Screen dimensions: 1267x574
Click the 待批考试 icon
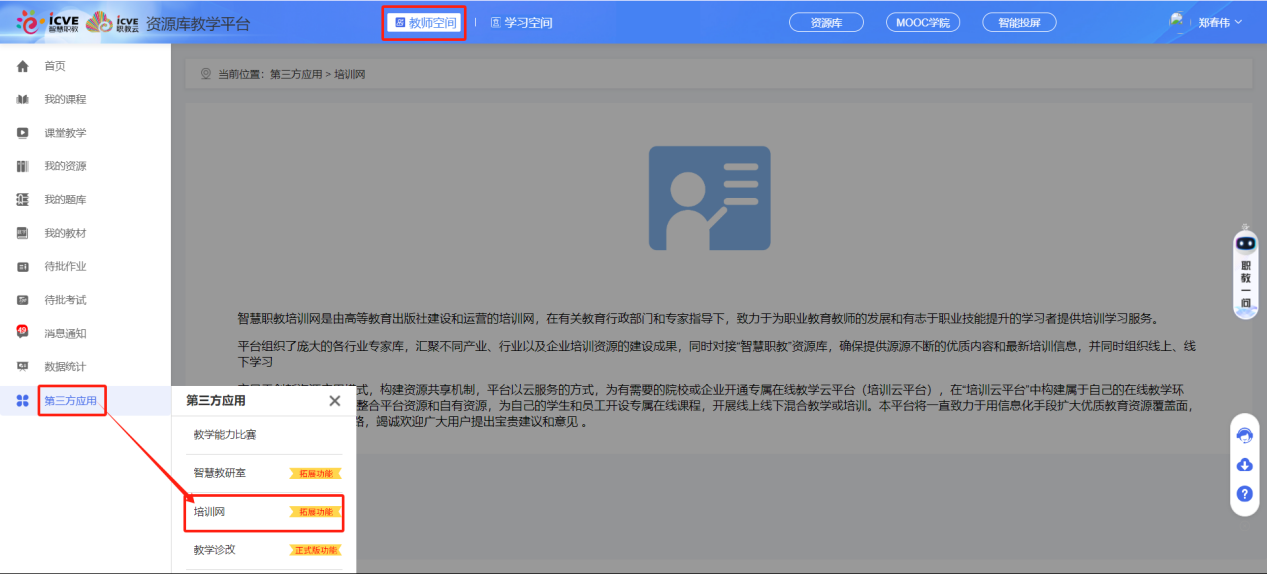point(22,300)
